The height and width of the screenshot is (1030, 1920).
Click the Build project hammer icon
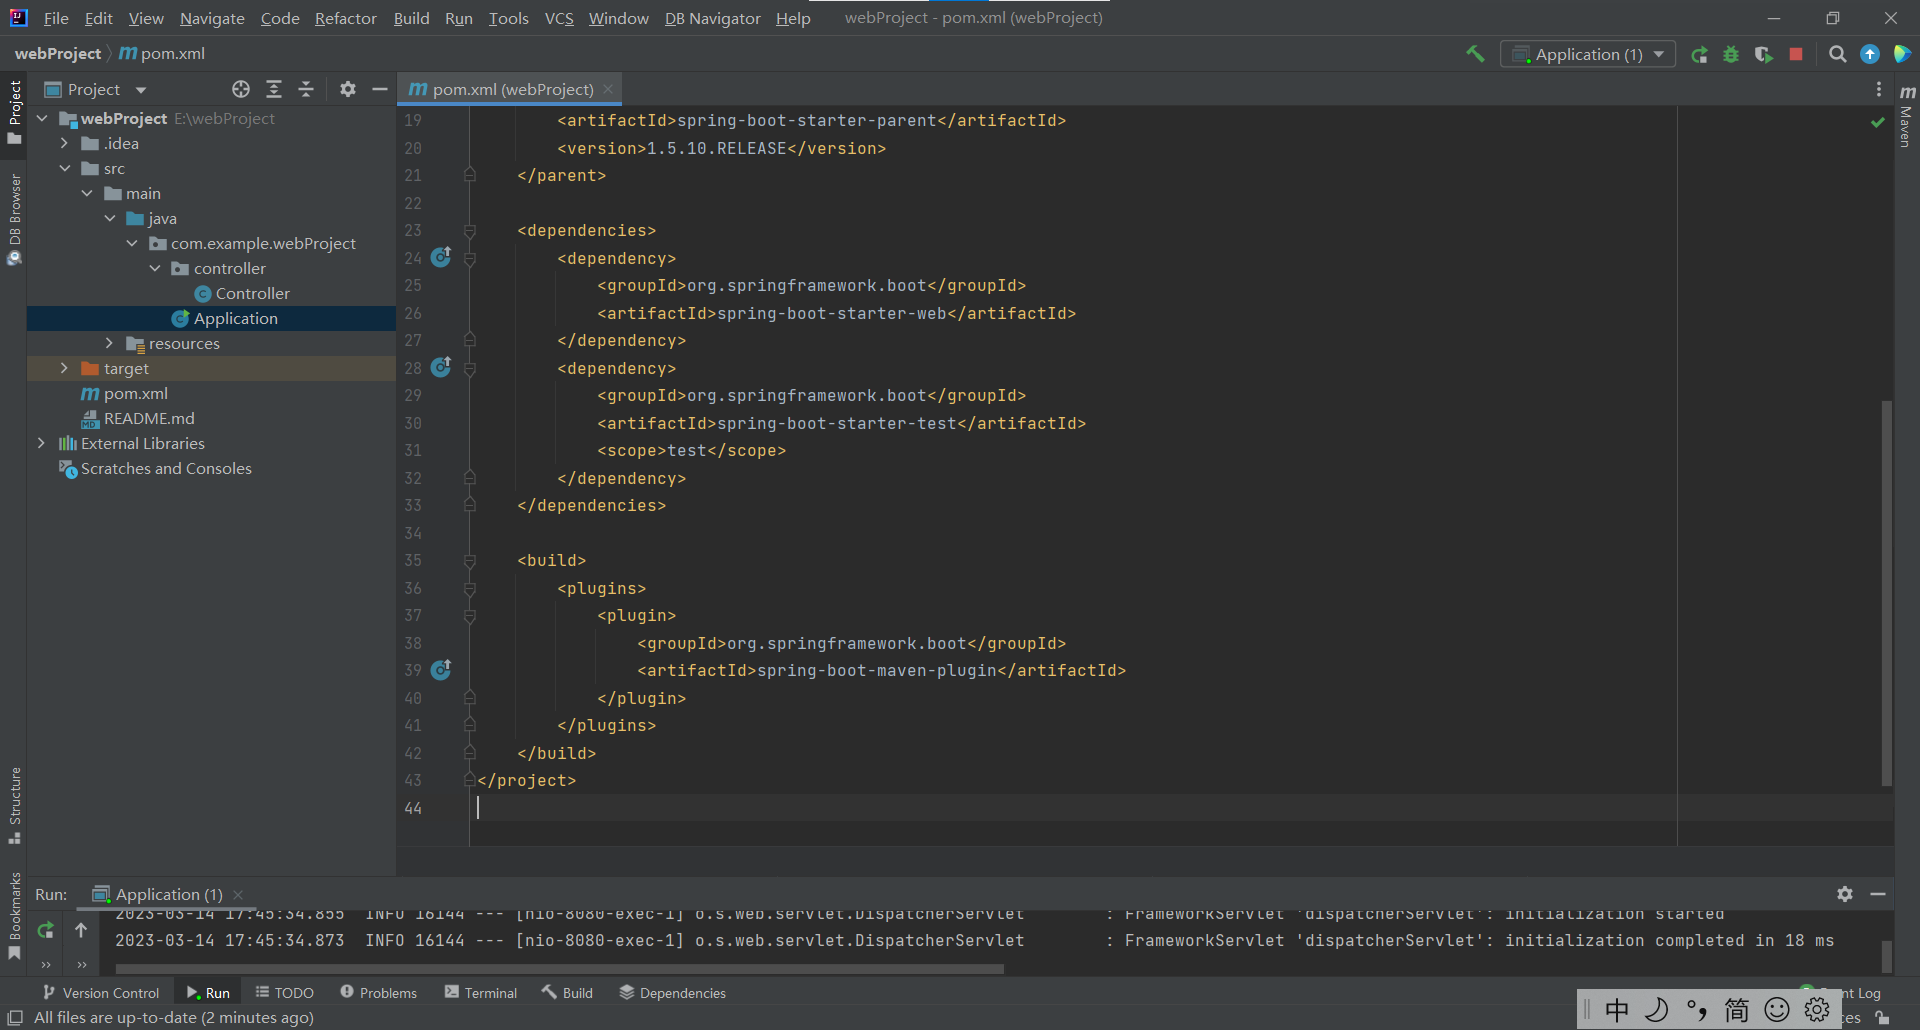[x=1475, y=54]
